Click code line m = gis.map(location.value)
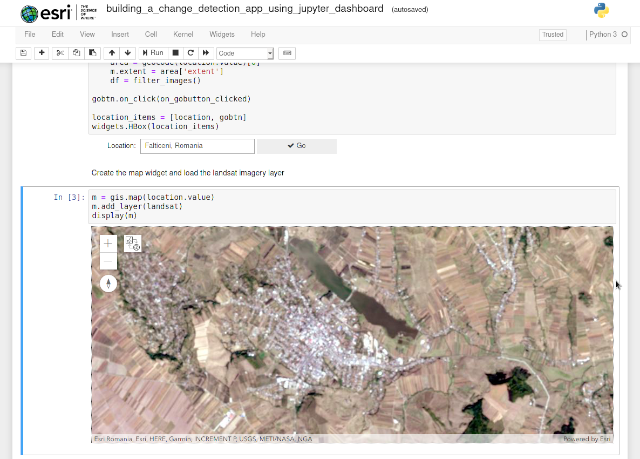 click(x=153, y=197)
